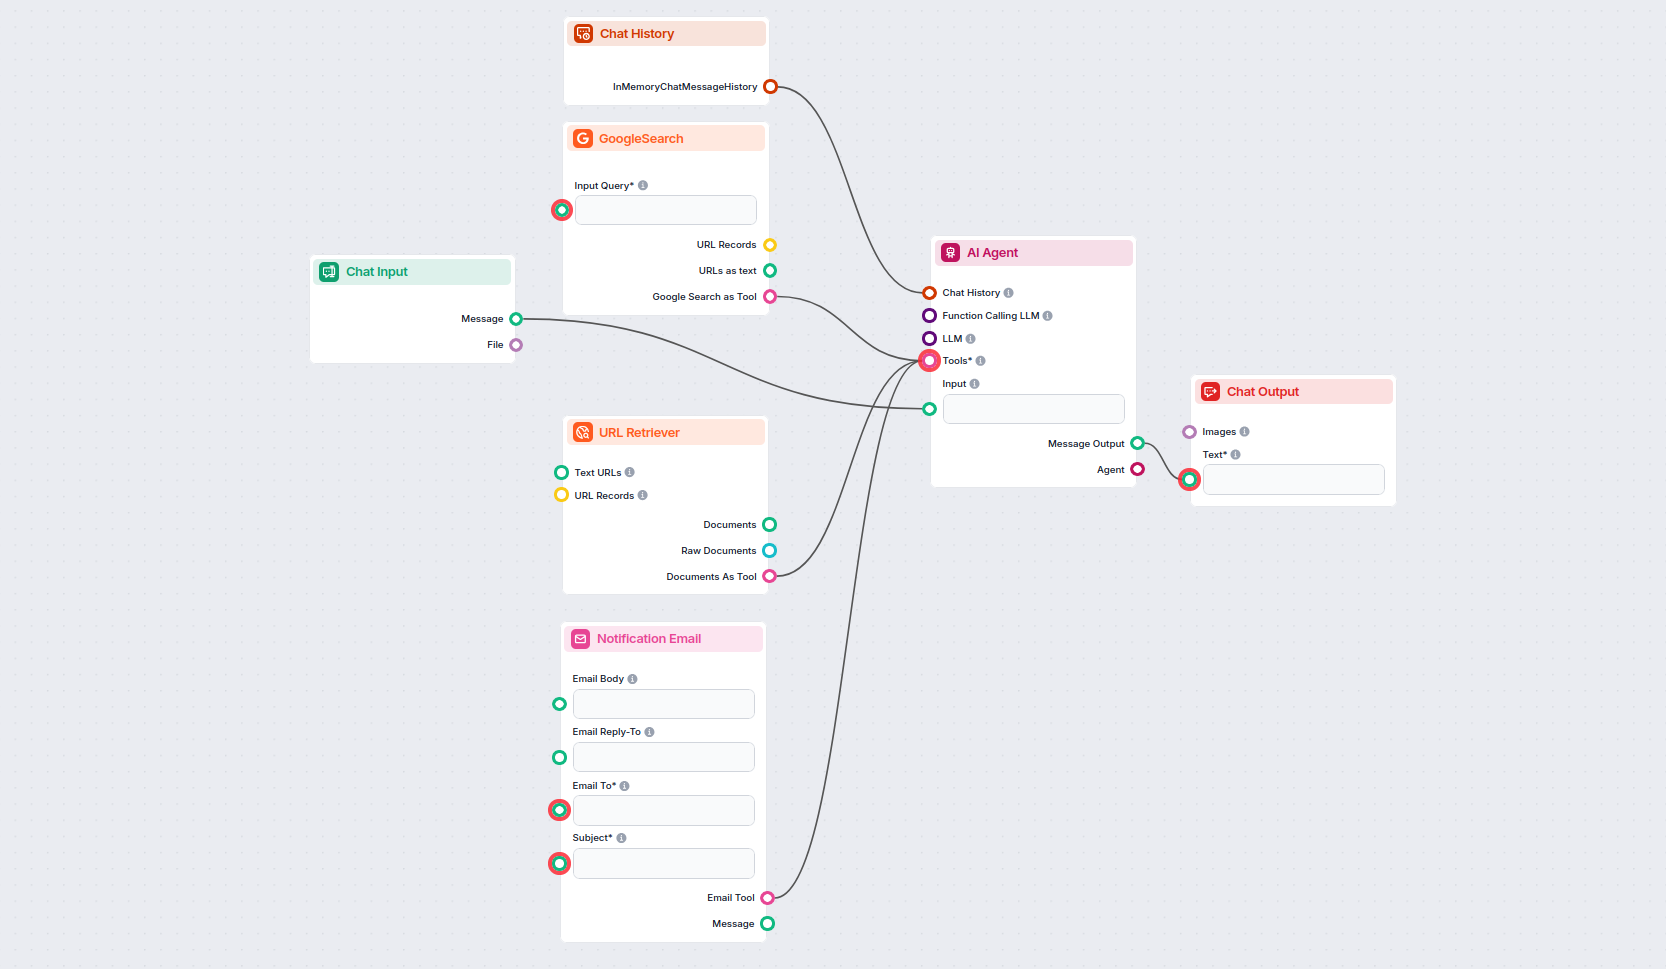Click the info icon beside Input Query

[643, 185]
